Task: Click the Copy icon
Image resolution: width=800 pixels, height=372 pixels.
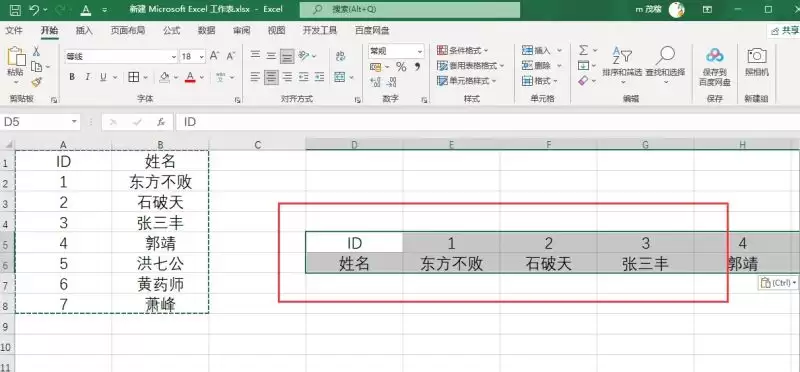Action: coord(36,66)
